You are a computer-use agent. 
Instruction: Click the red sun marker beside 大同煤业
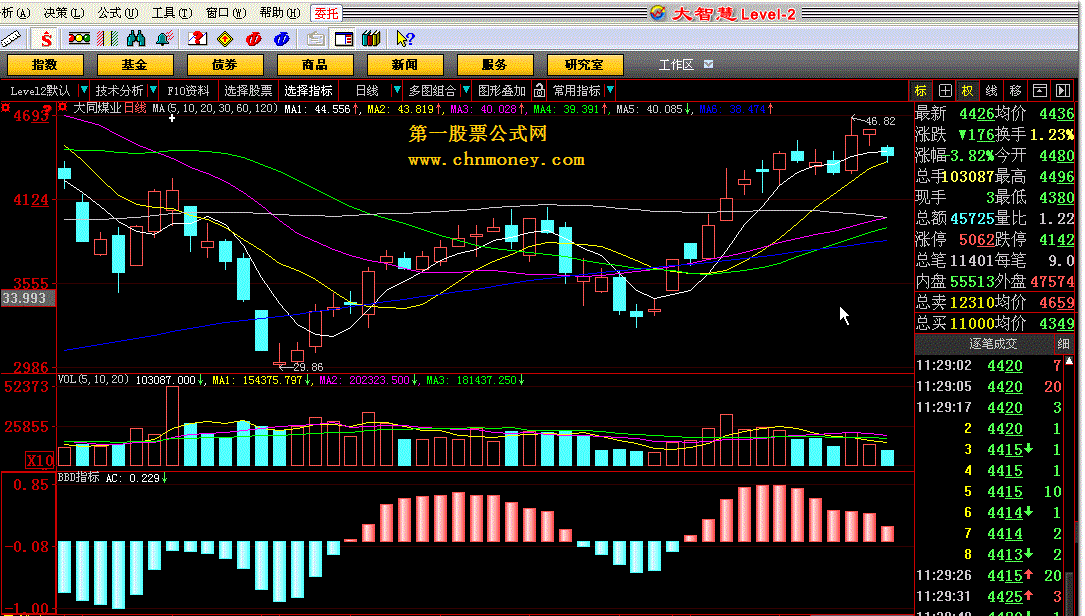tap(62, 107)
